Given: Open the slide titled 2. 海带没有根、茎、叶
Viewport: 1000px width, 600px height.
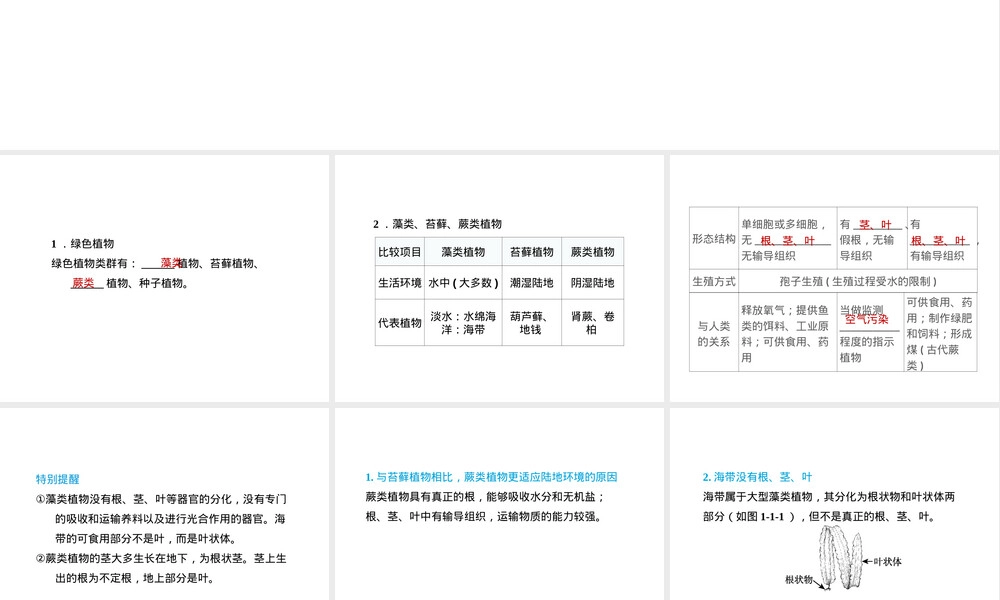Looking at the screenshot, I should [835, 504].
